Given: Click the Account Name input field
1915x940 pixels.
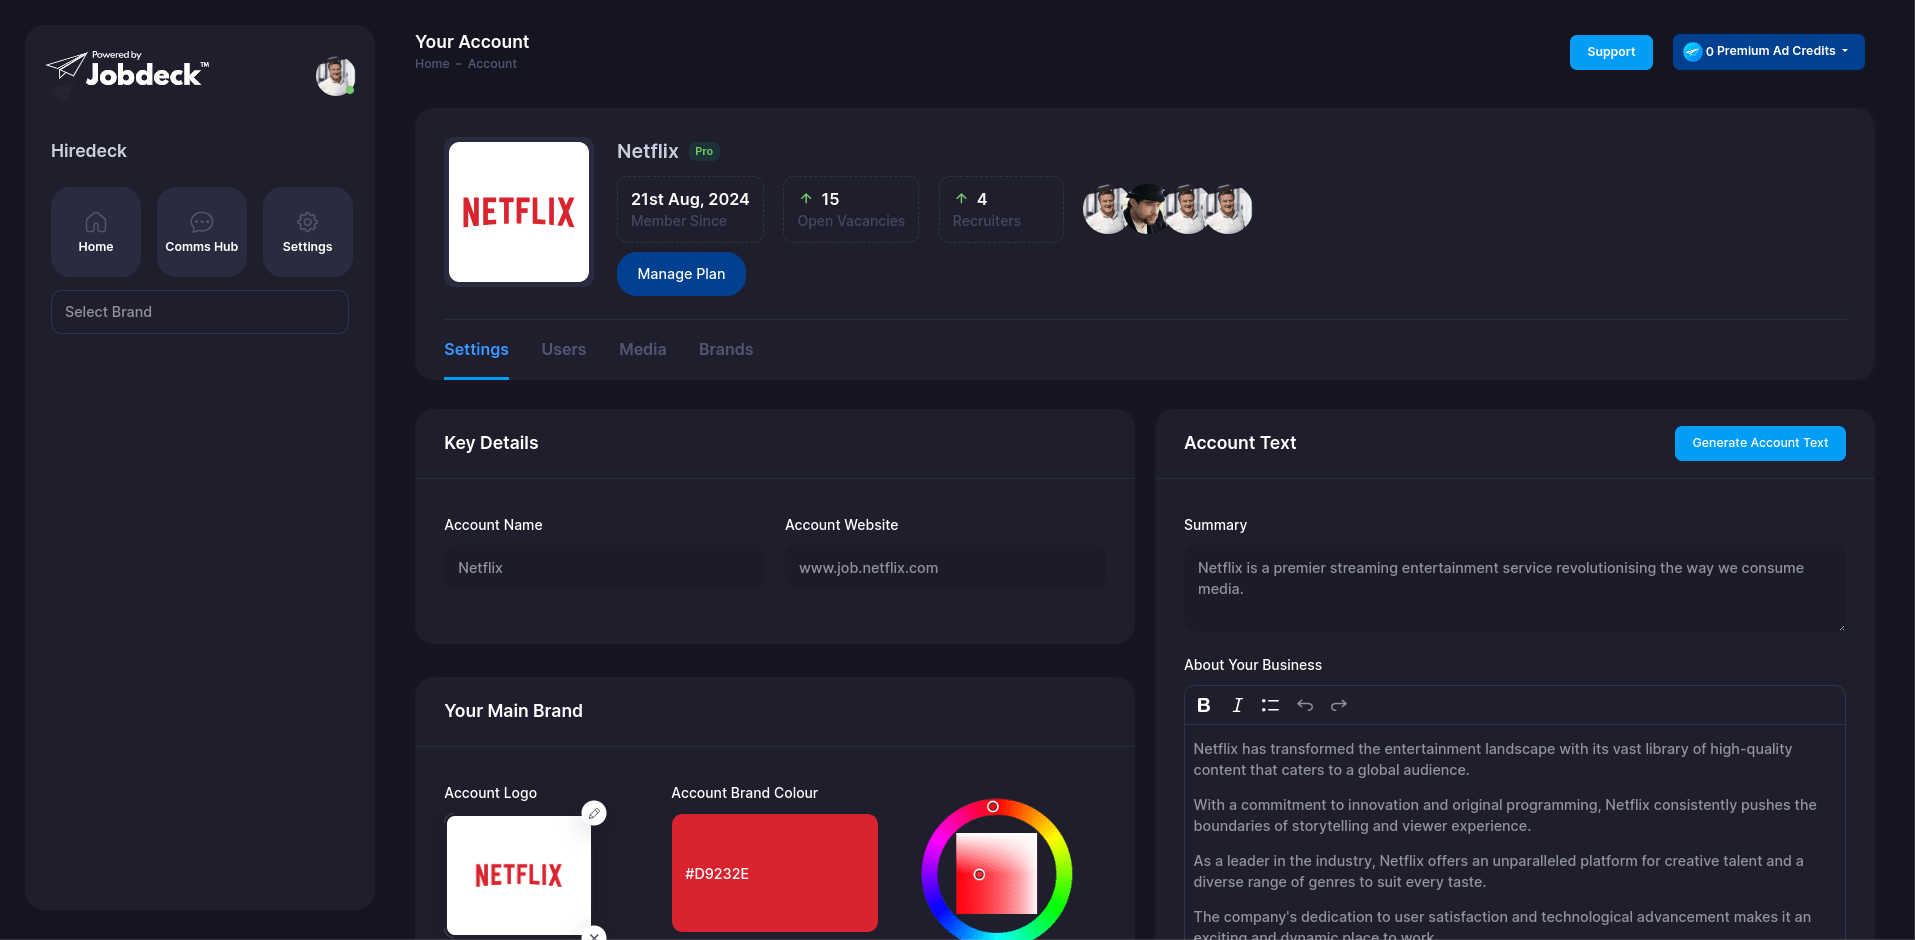Looking at the screenshot, I should (604, 568).
